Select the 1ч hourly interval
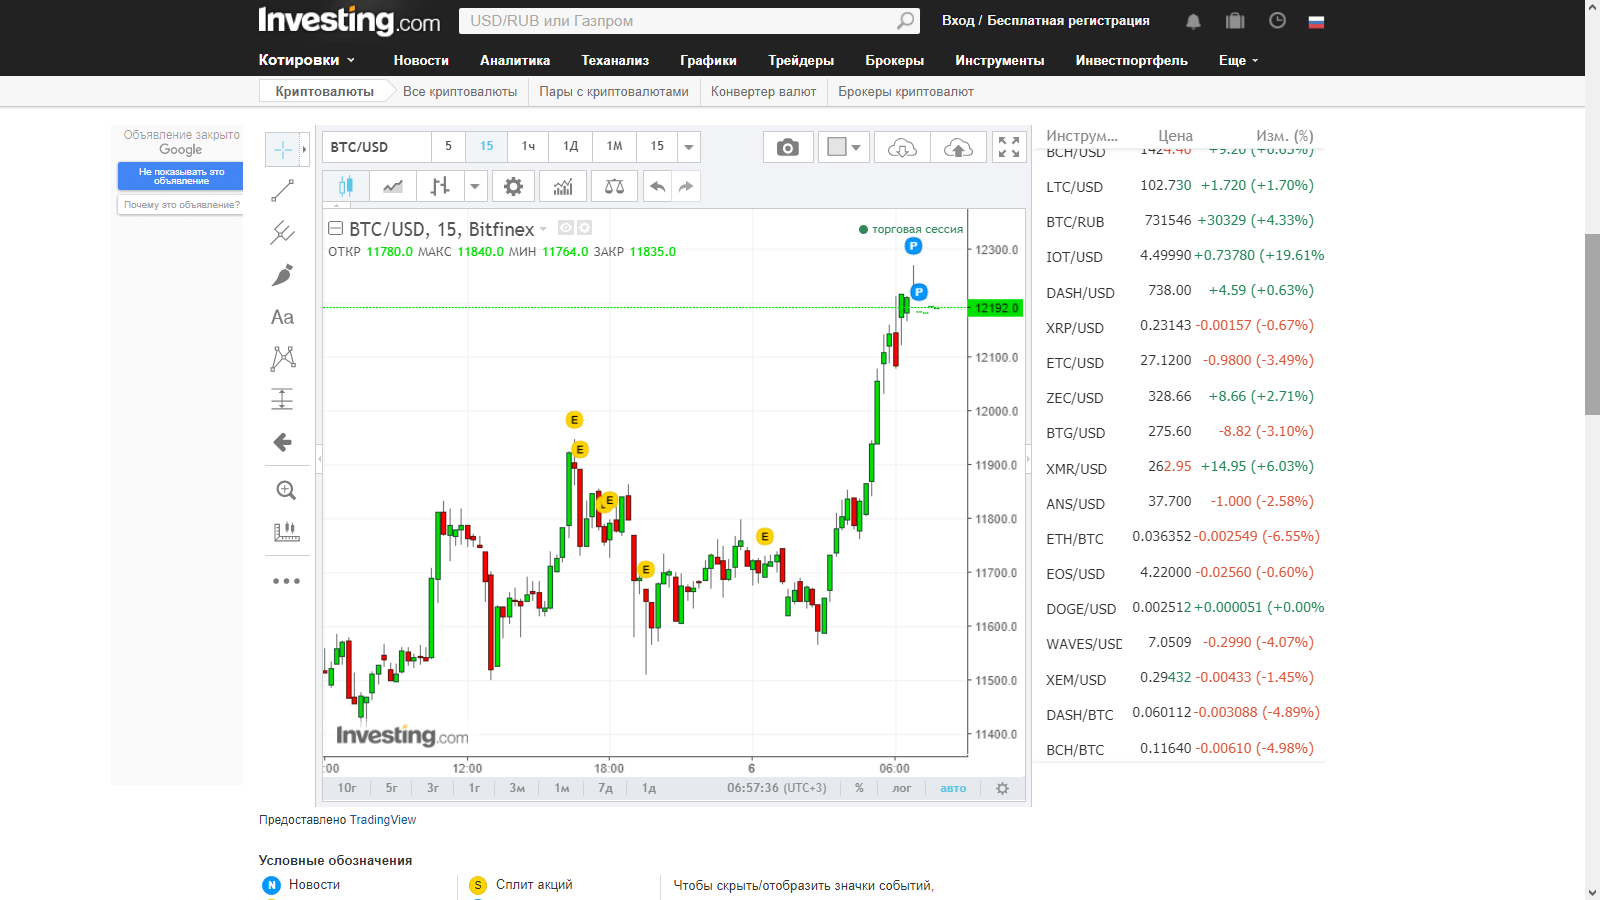The width and height of the screenshot is (1600, 900). 528,147
